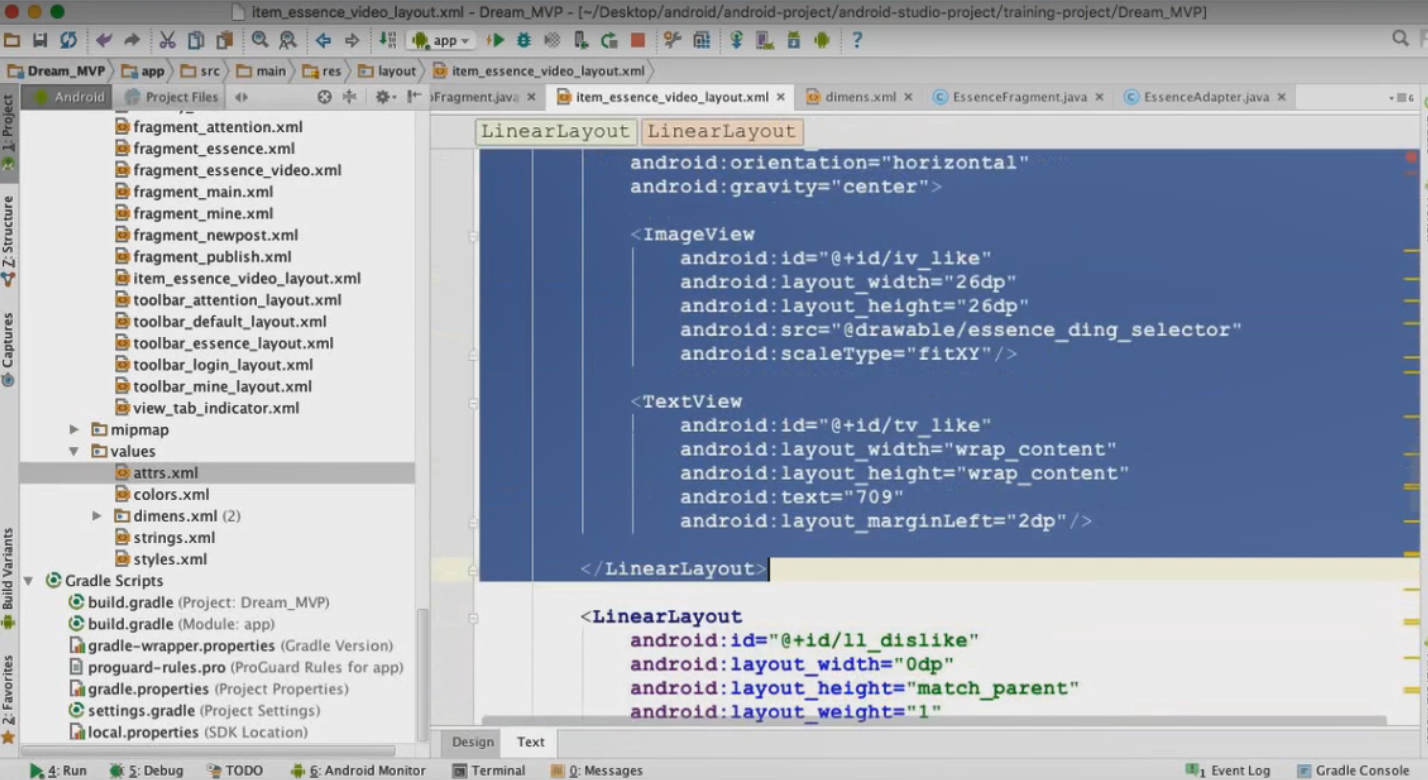1428x780 pixels.
Task: Click the Replace search icon
Action: click(287, 40)
